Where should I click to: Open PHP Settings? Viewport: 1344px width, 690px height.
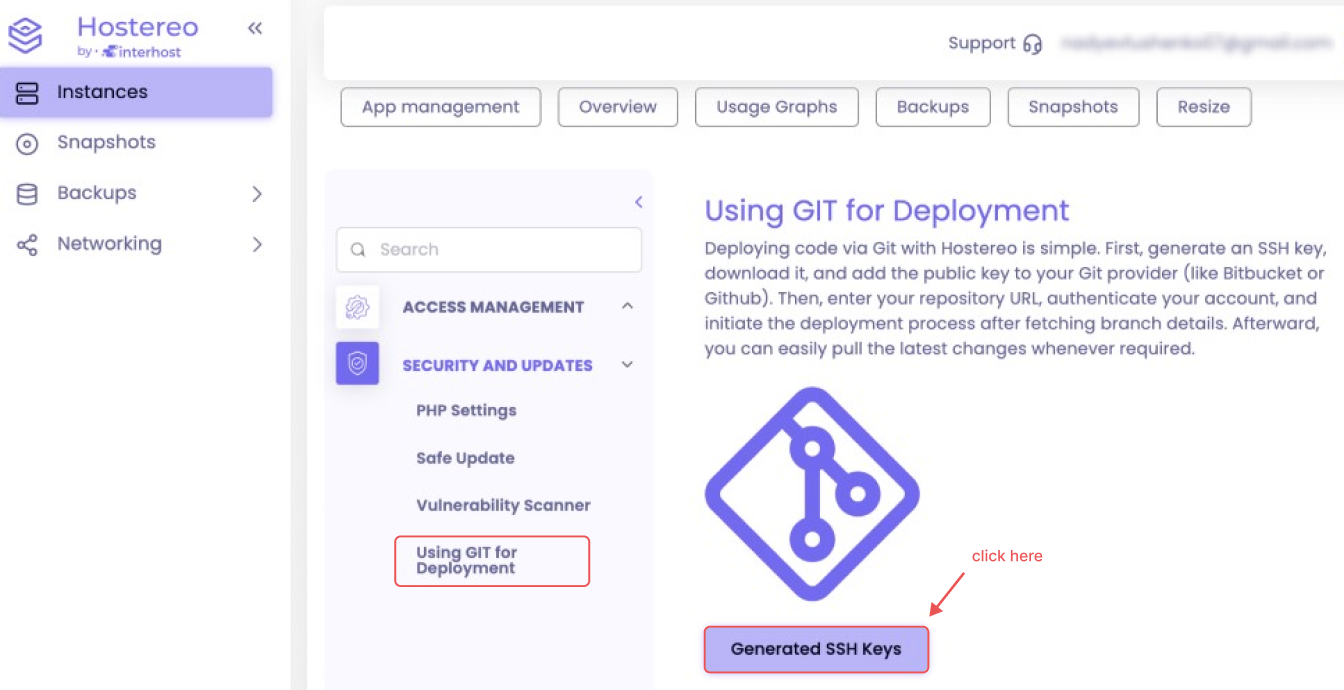466,411
